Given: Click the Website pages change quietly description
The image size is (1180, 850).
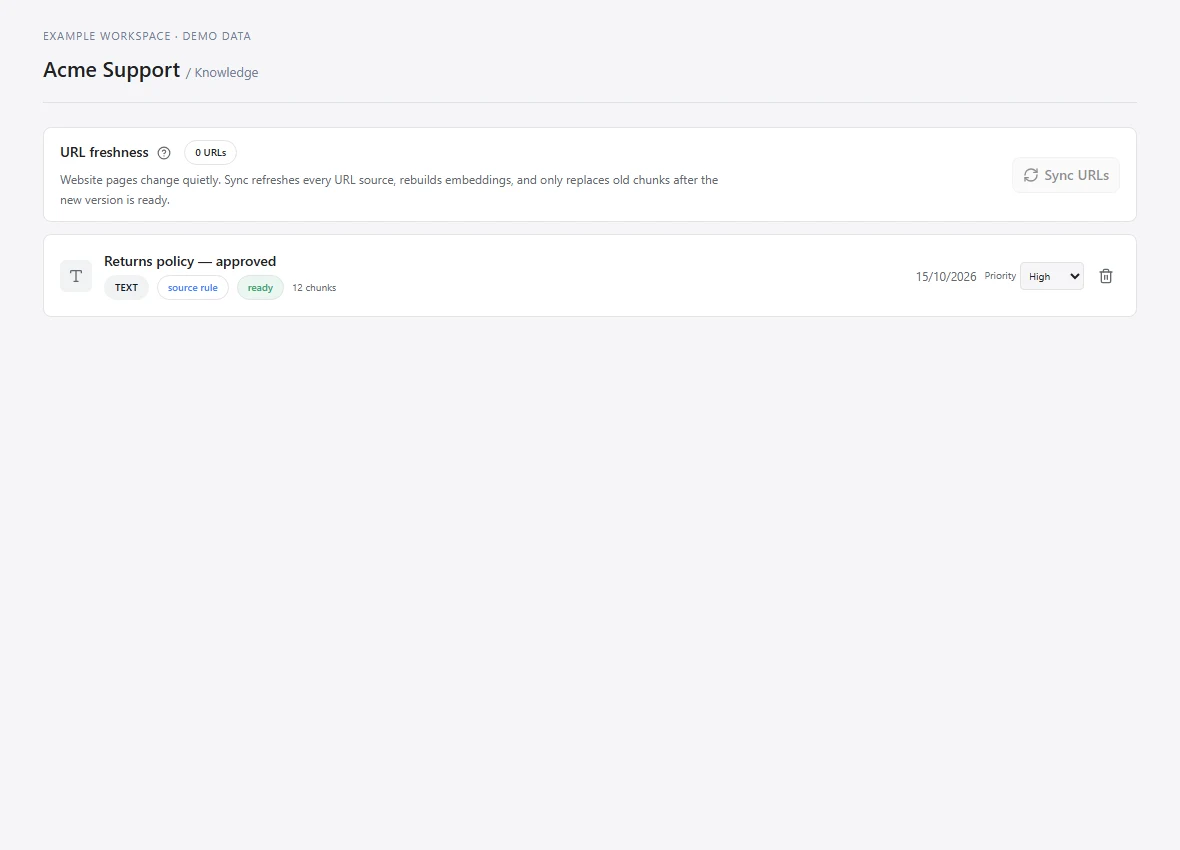Looking at the screenshot, I should [x=389, y=190].
